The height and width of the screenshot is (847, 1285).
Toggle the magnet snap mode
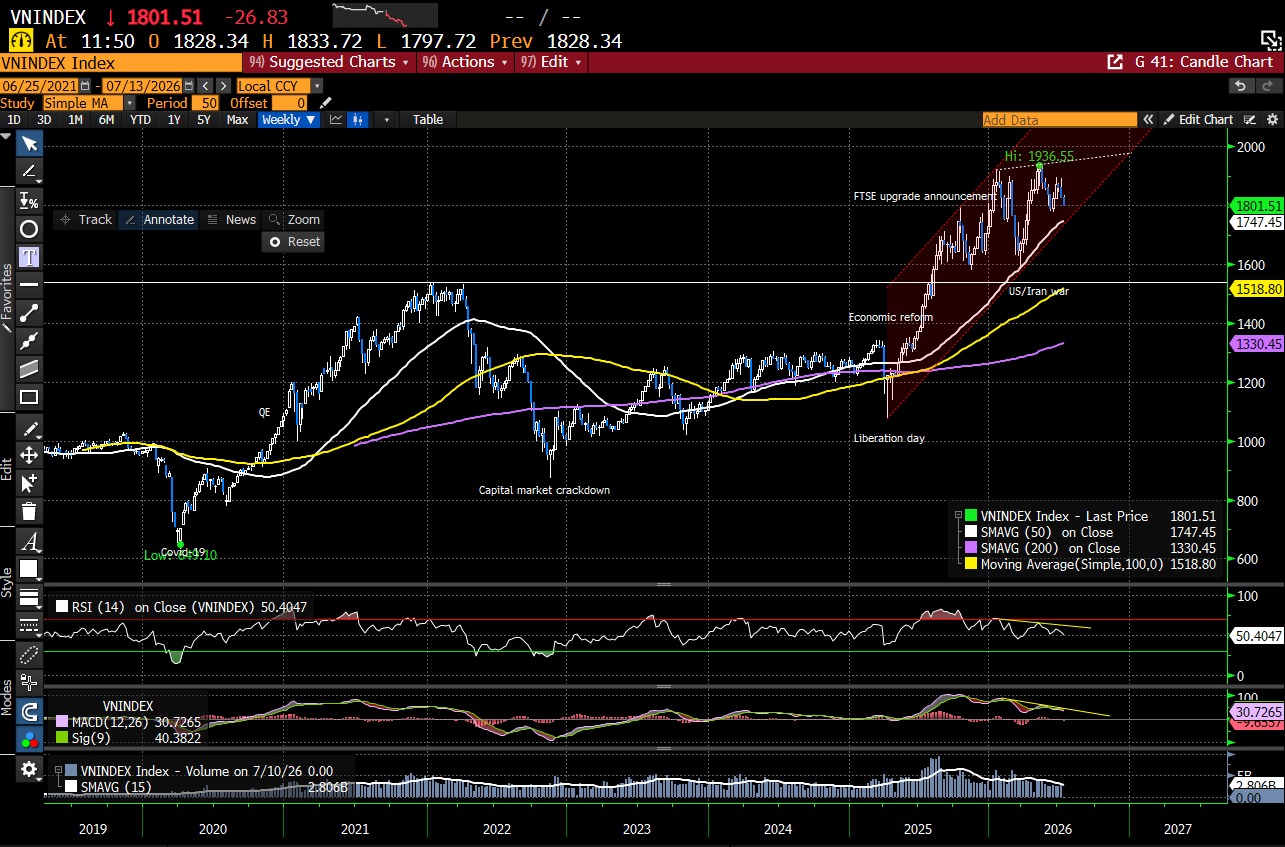(29, 712)
